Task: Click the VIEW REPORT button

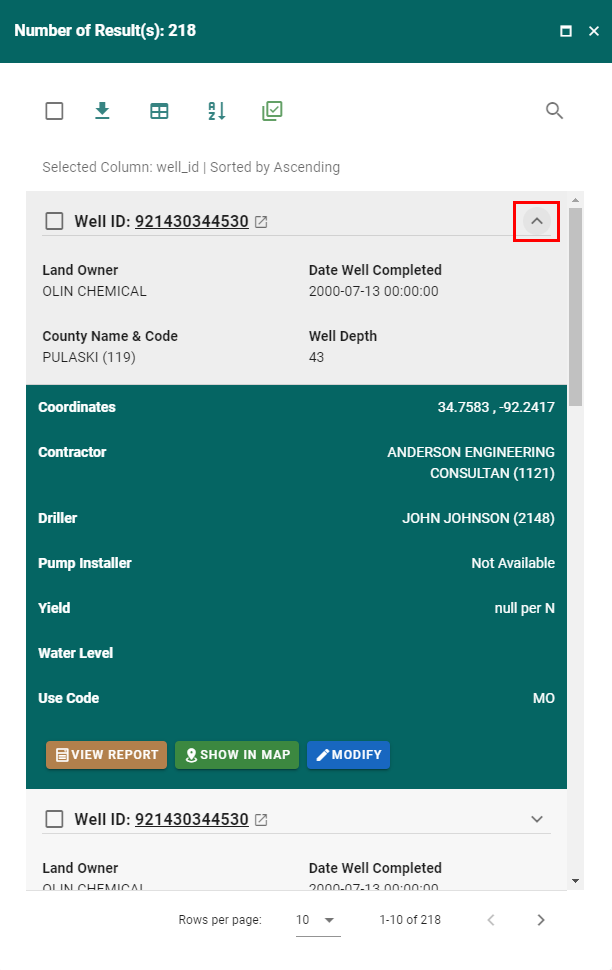Action: point(106,755)
